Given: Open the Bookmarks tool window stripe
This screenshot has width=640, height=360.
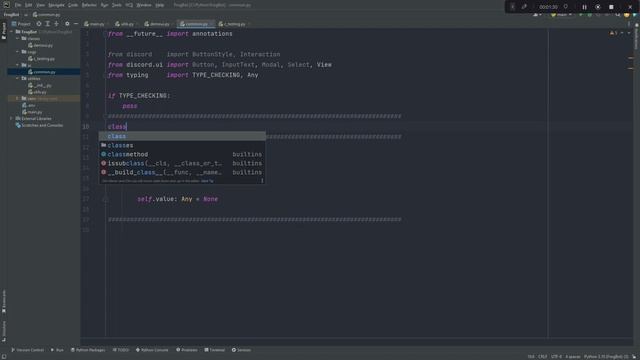Looking at the screenshot, I should tap(4, 301).
